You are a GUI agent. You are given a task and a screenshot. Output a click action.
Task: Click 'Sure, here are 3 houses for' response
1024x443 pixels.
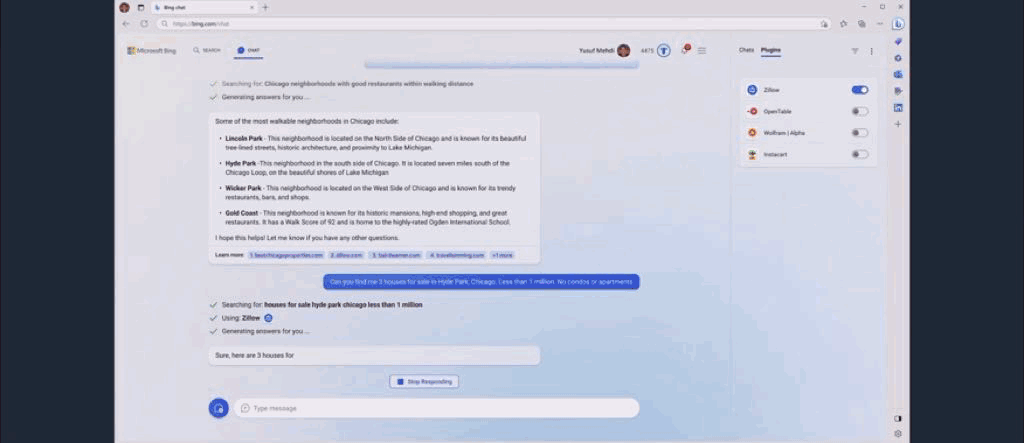(x=374, y=355)
